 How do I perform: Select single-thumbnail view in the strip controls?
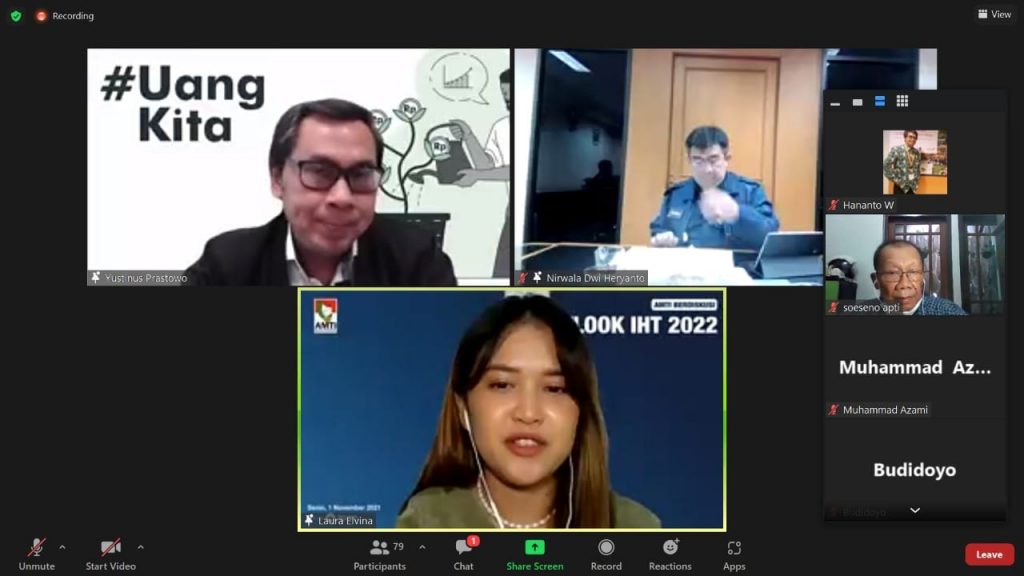(857, 102)
